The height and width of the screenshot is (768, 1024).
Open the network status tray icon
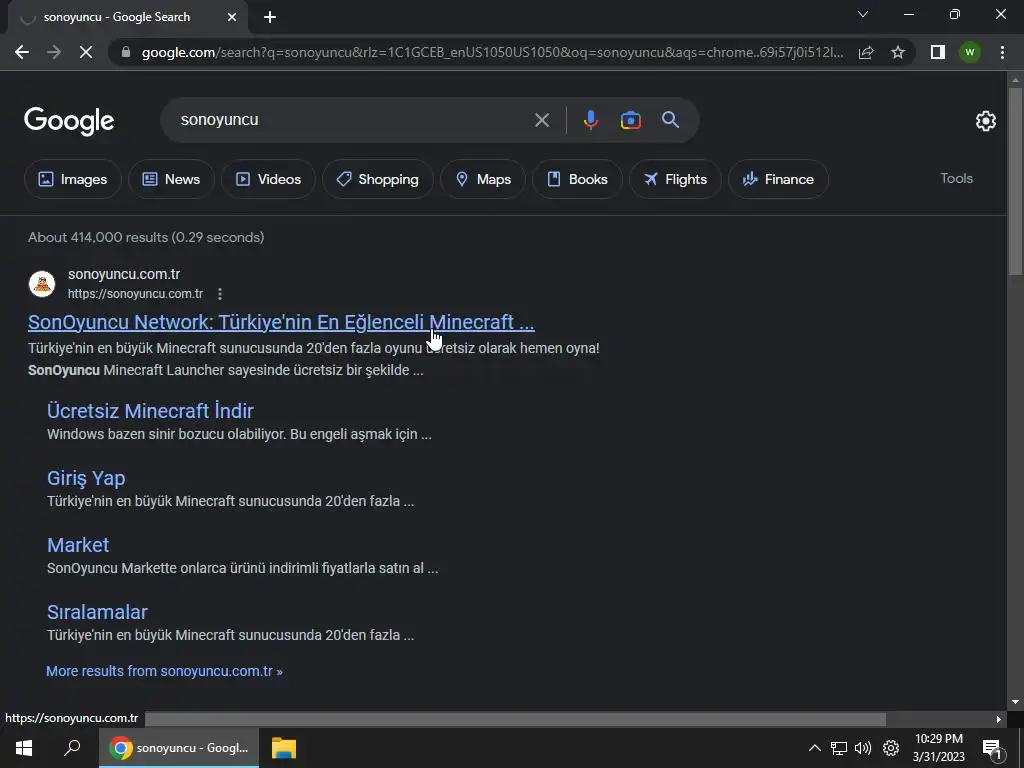click(x=839, y=748)
